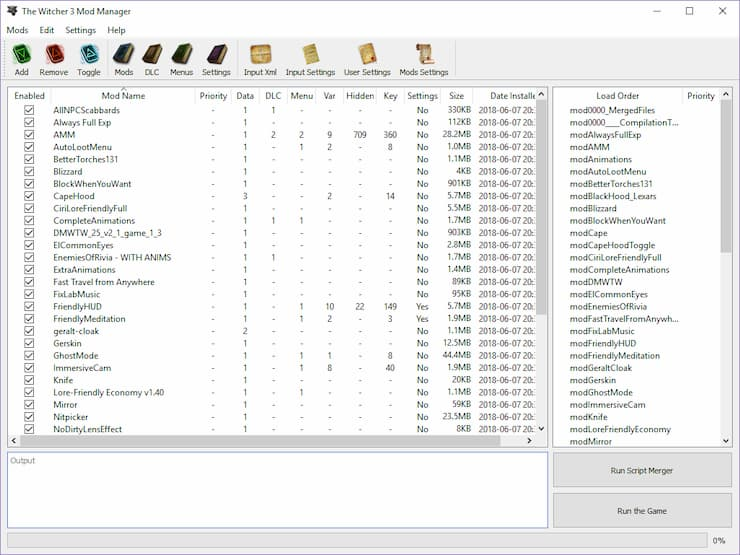
Task: Click load order scroll up arrow
Action: click(x=726, y=94)
